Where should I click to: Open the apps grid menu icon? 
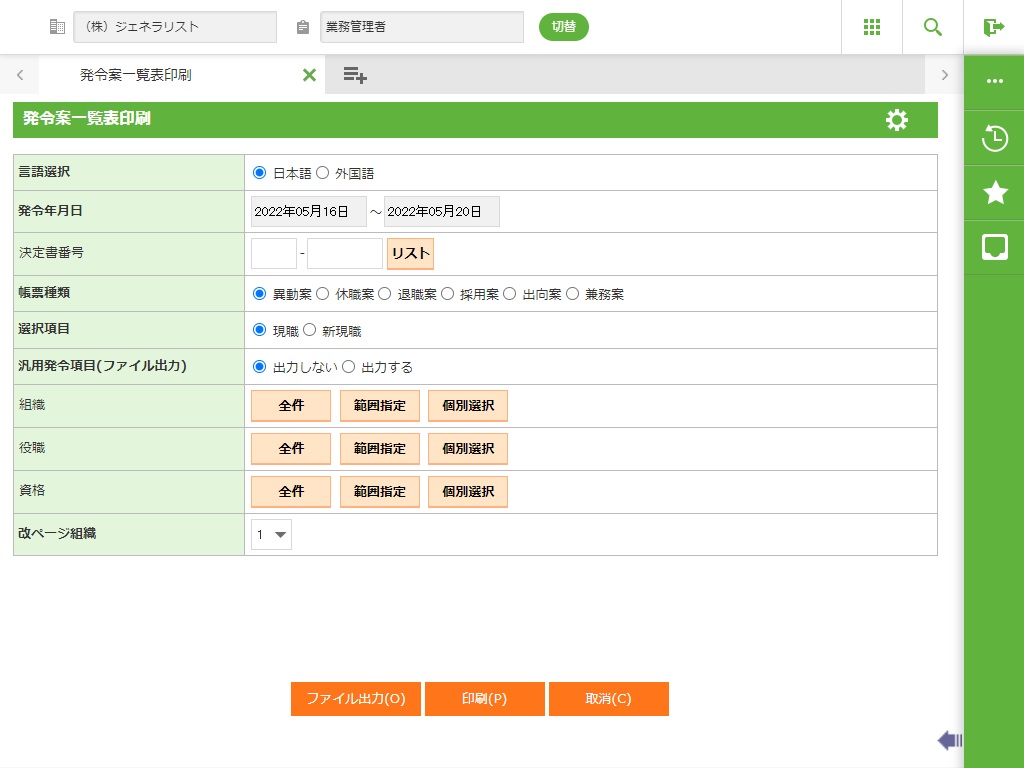click(871, 27)
